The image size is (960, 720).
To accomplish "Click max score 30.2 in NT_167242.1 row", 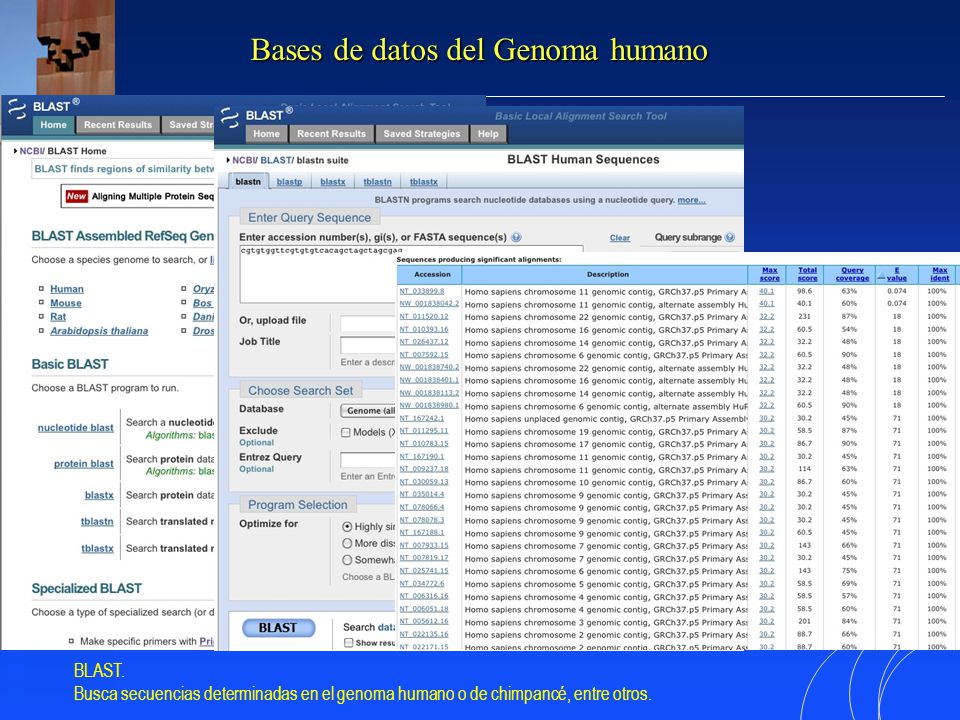I will coord(767,418).
